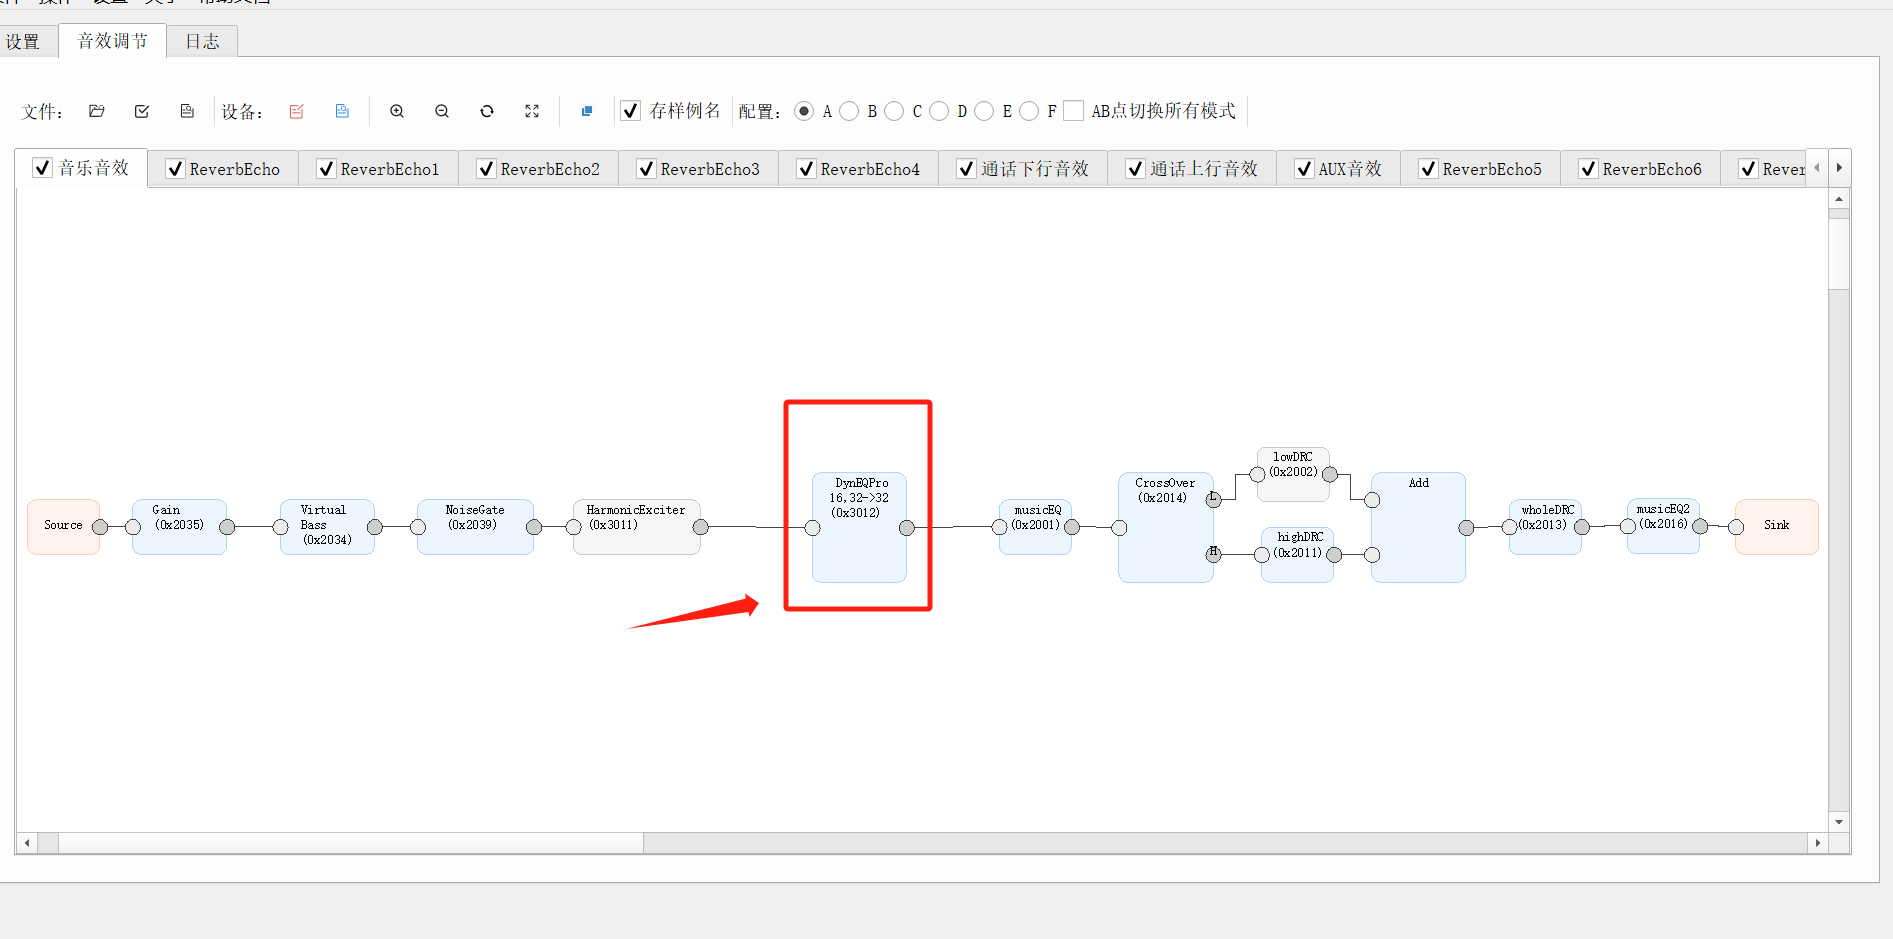Select the DynEQPro 0x3012 node
1893x939 pixels.
tap(859, 527)
